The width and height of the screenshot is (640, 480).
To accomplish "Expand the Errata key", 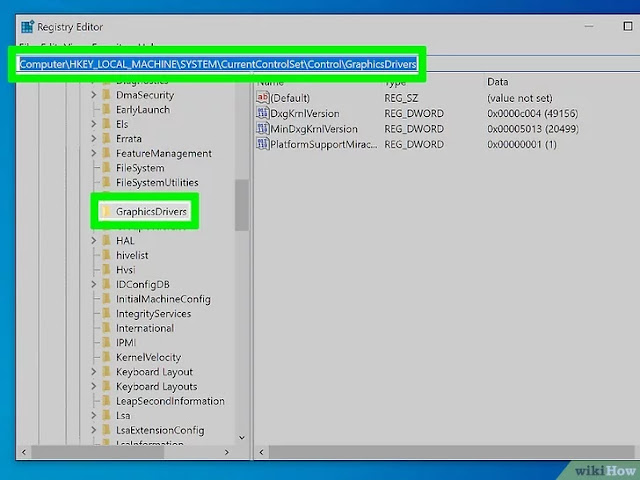I will tap(93, 139).
